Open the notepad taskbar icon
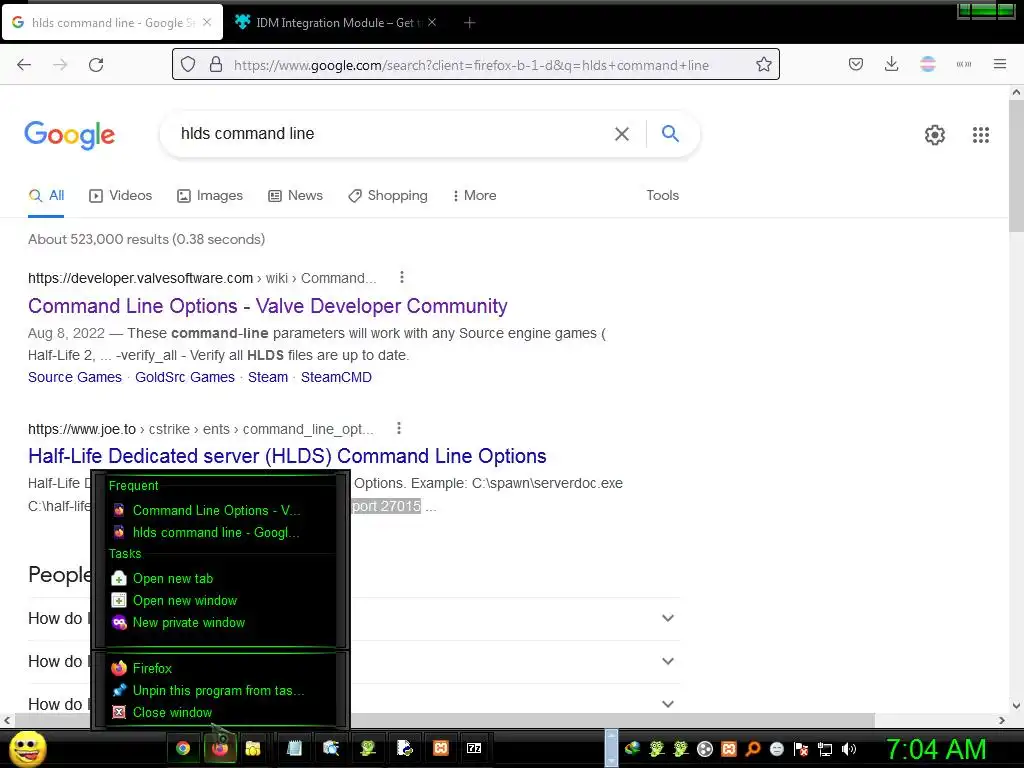 click(x=295, y=748)
